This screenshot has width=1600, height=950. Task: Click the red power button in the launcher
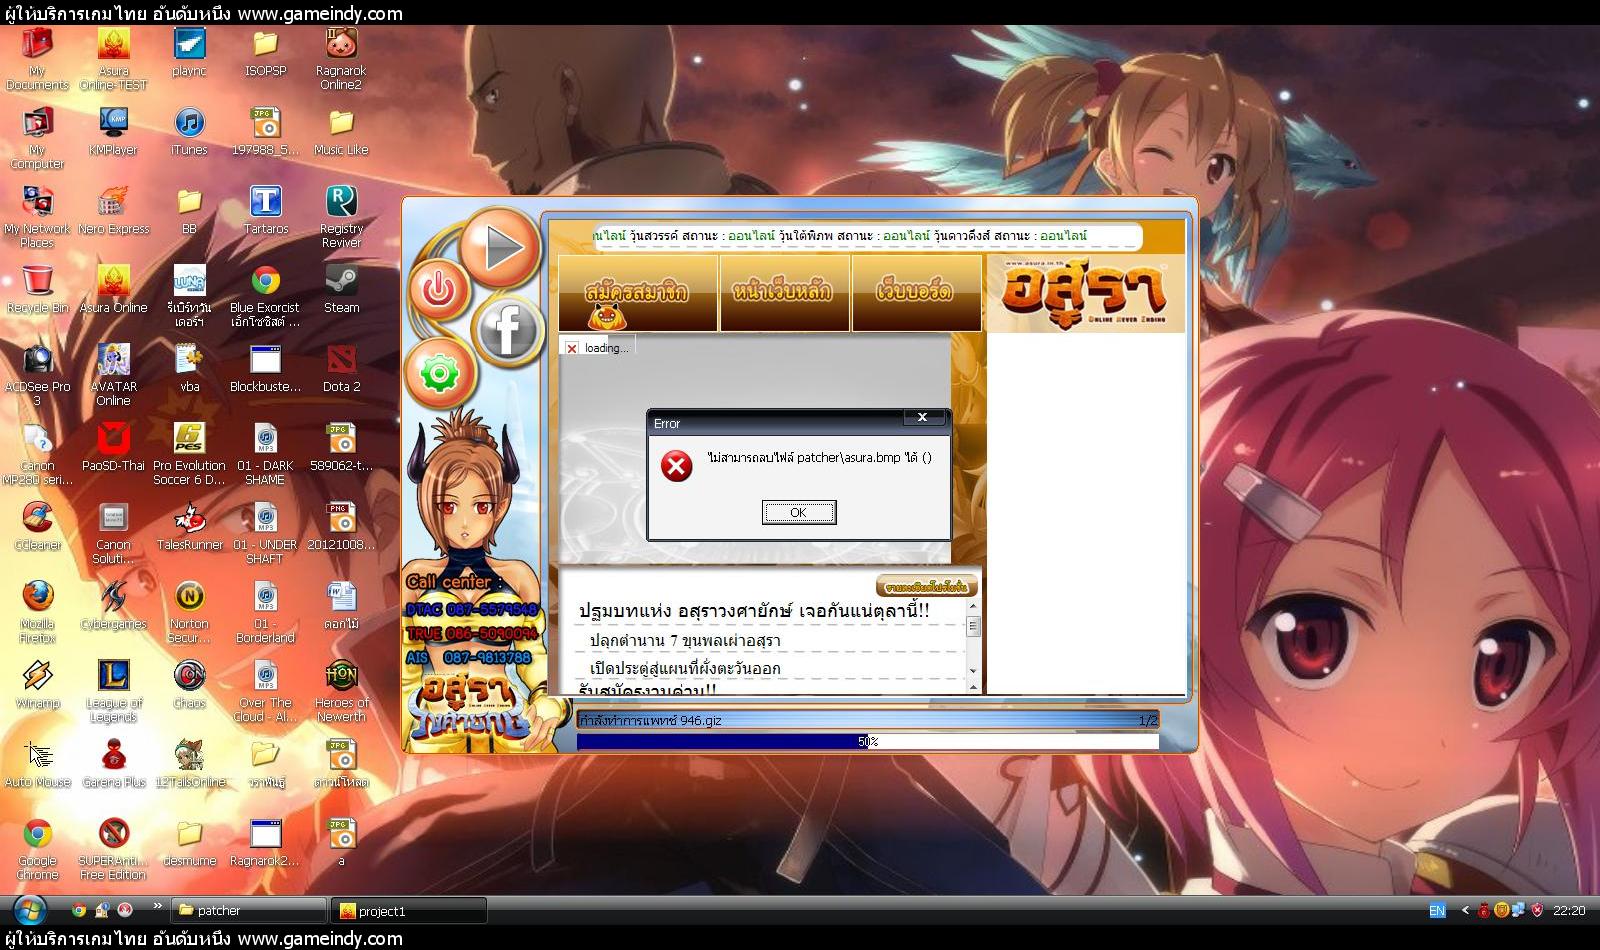[x=439, y=290]
